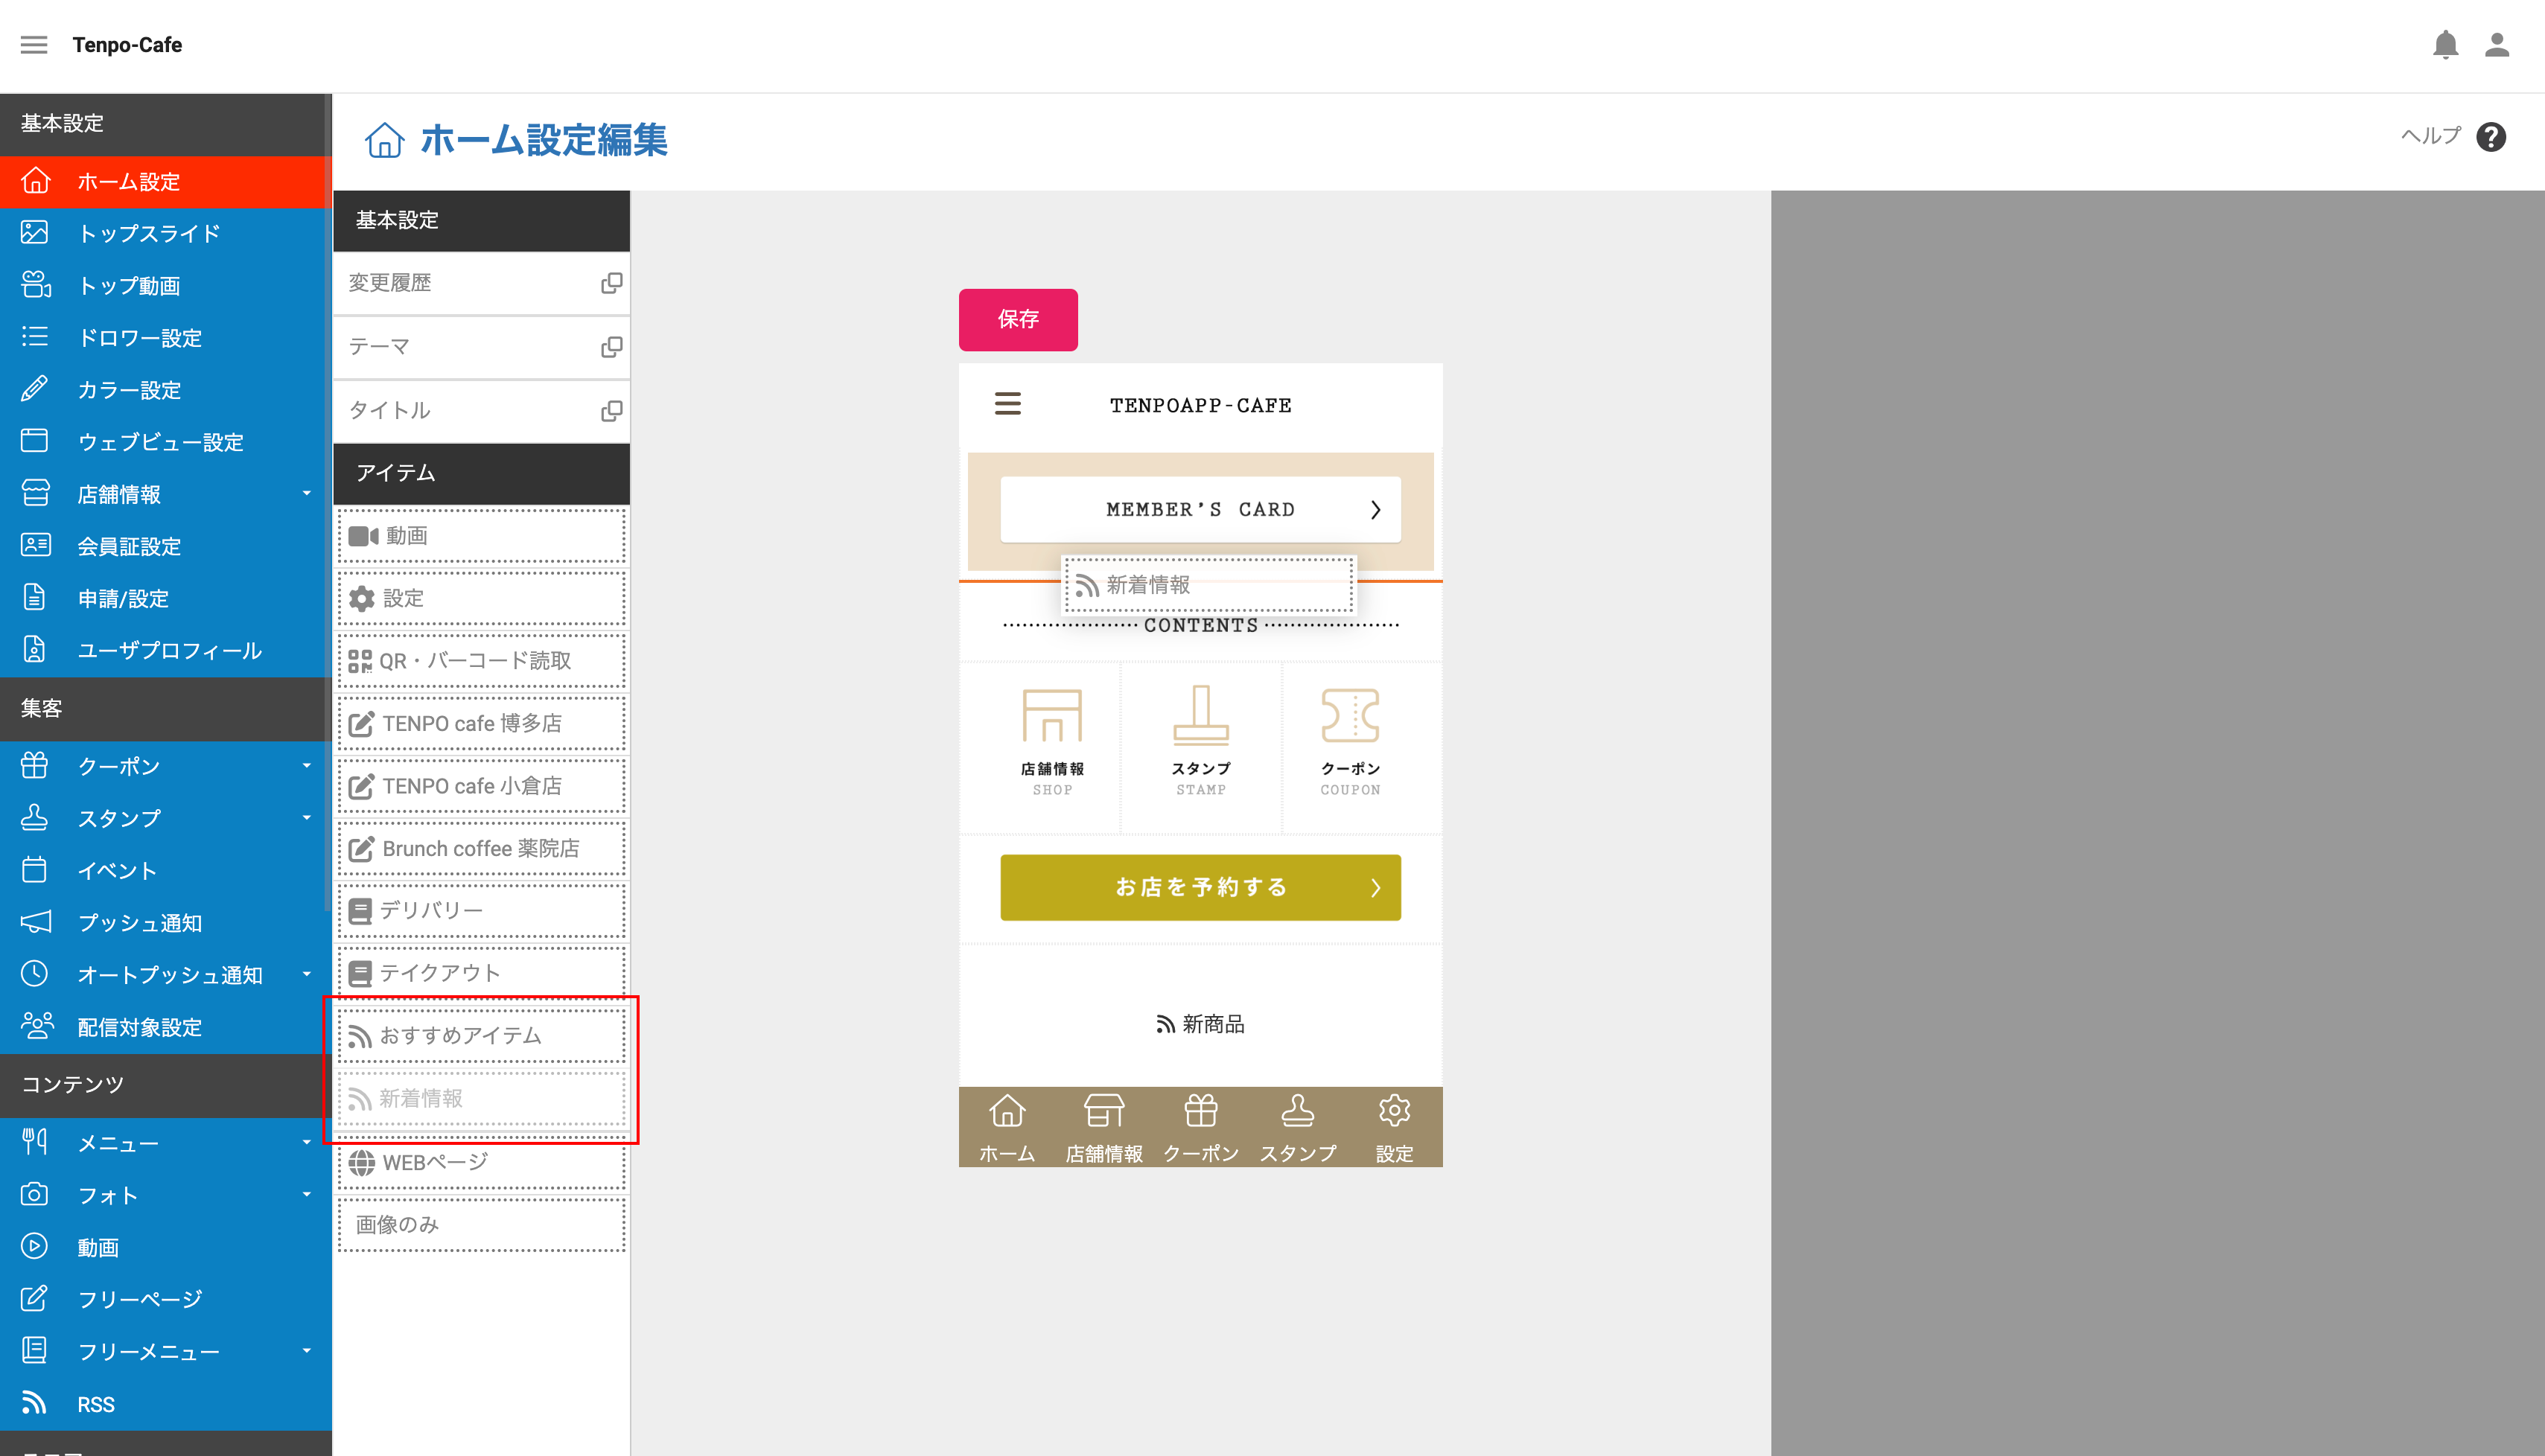Click the help question mark icon

pos(2491,136)
